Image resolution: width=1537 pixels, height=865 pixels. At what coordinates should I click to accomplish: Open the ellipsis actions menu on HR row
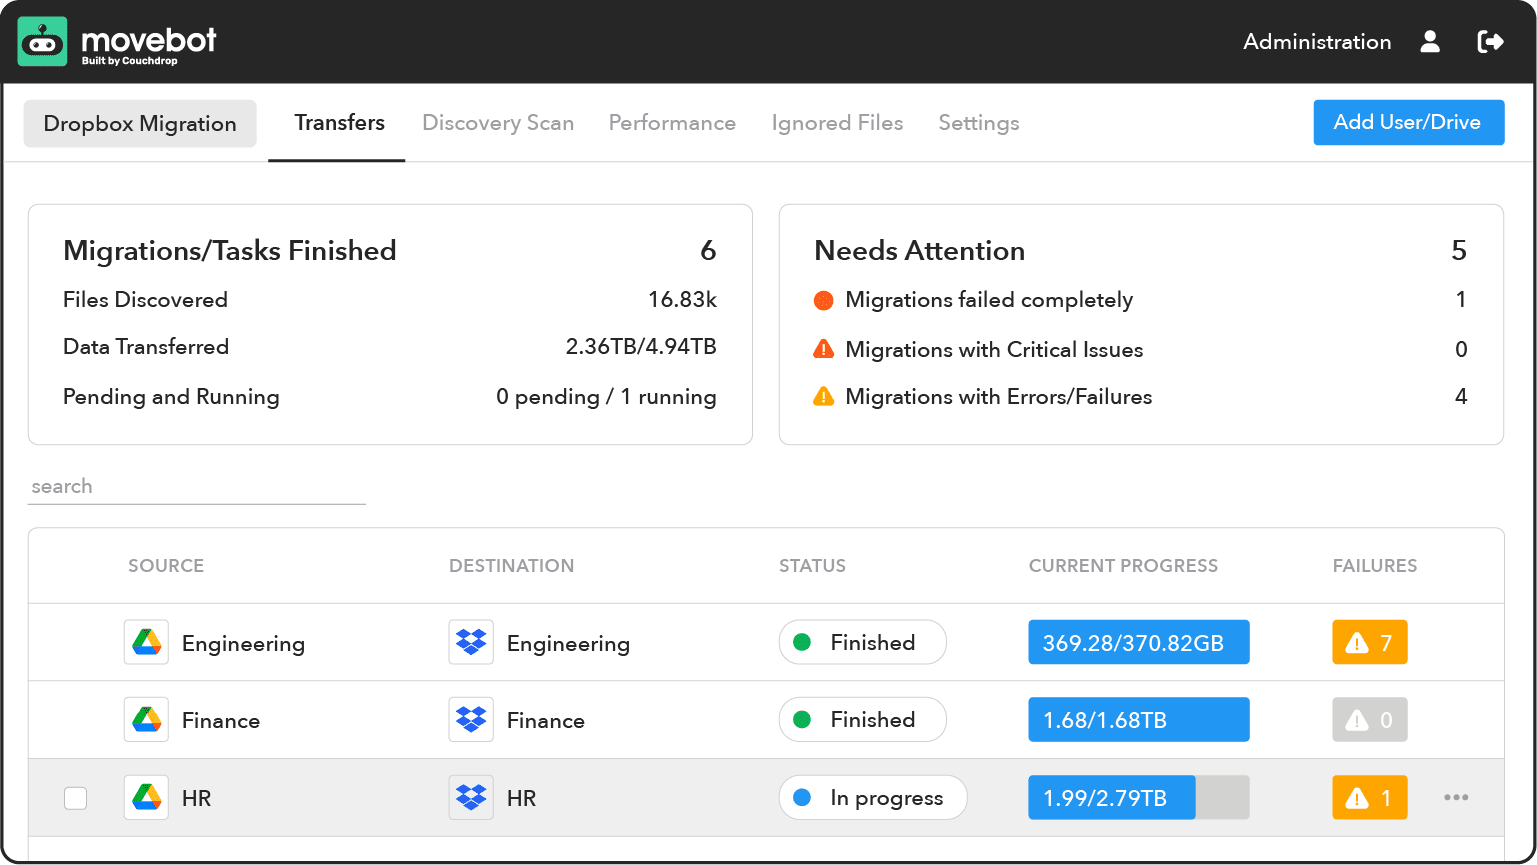click(1456, 797)
